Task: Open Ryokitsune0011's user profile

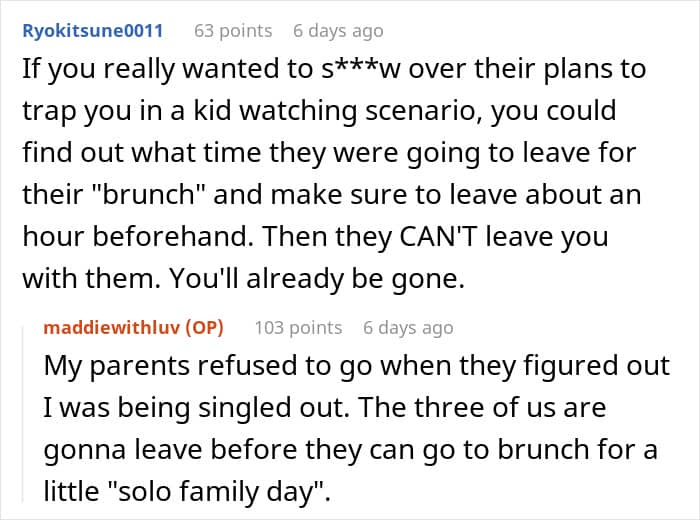Action: point(91,31)
